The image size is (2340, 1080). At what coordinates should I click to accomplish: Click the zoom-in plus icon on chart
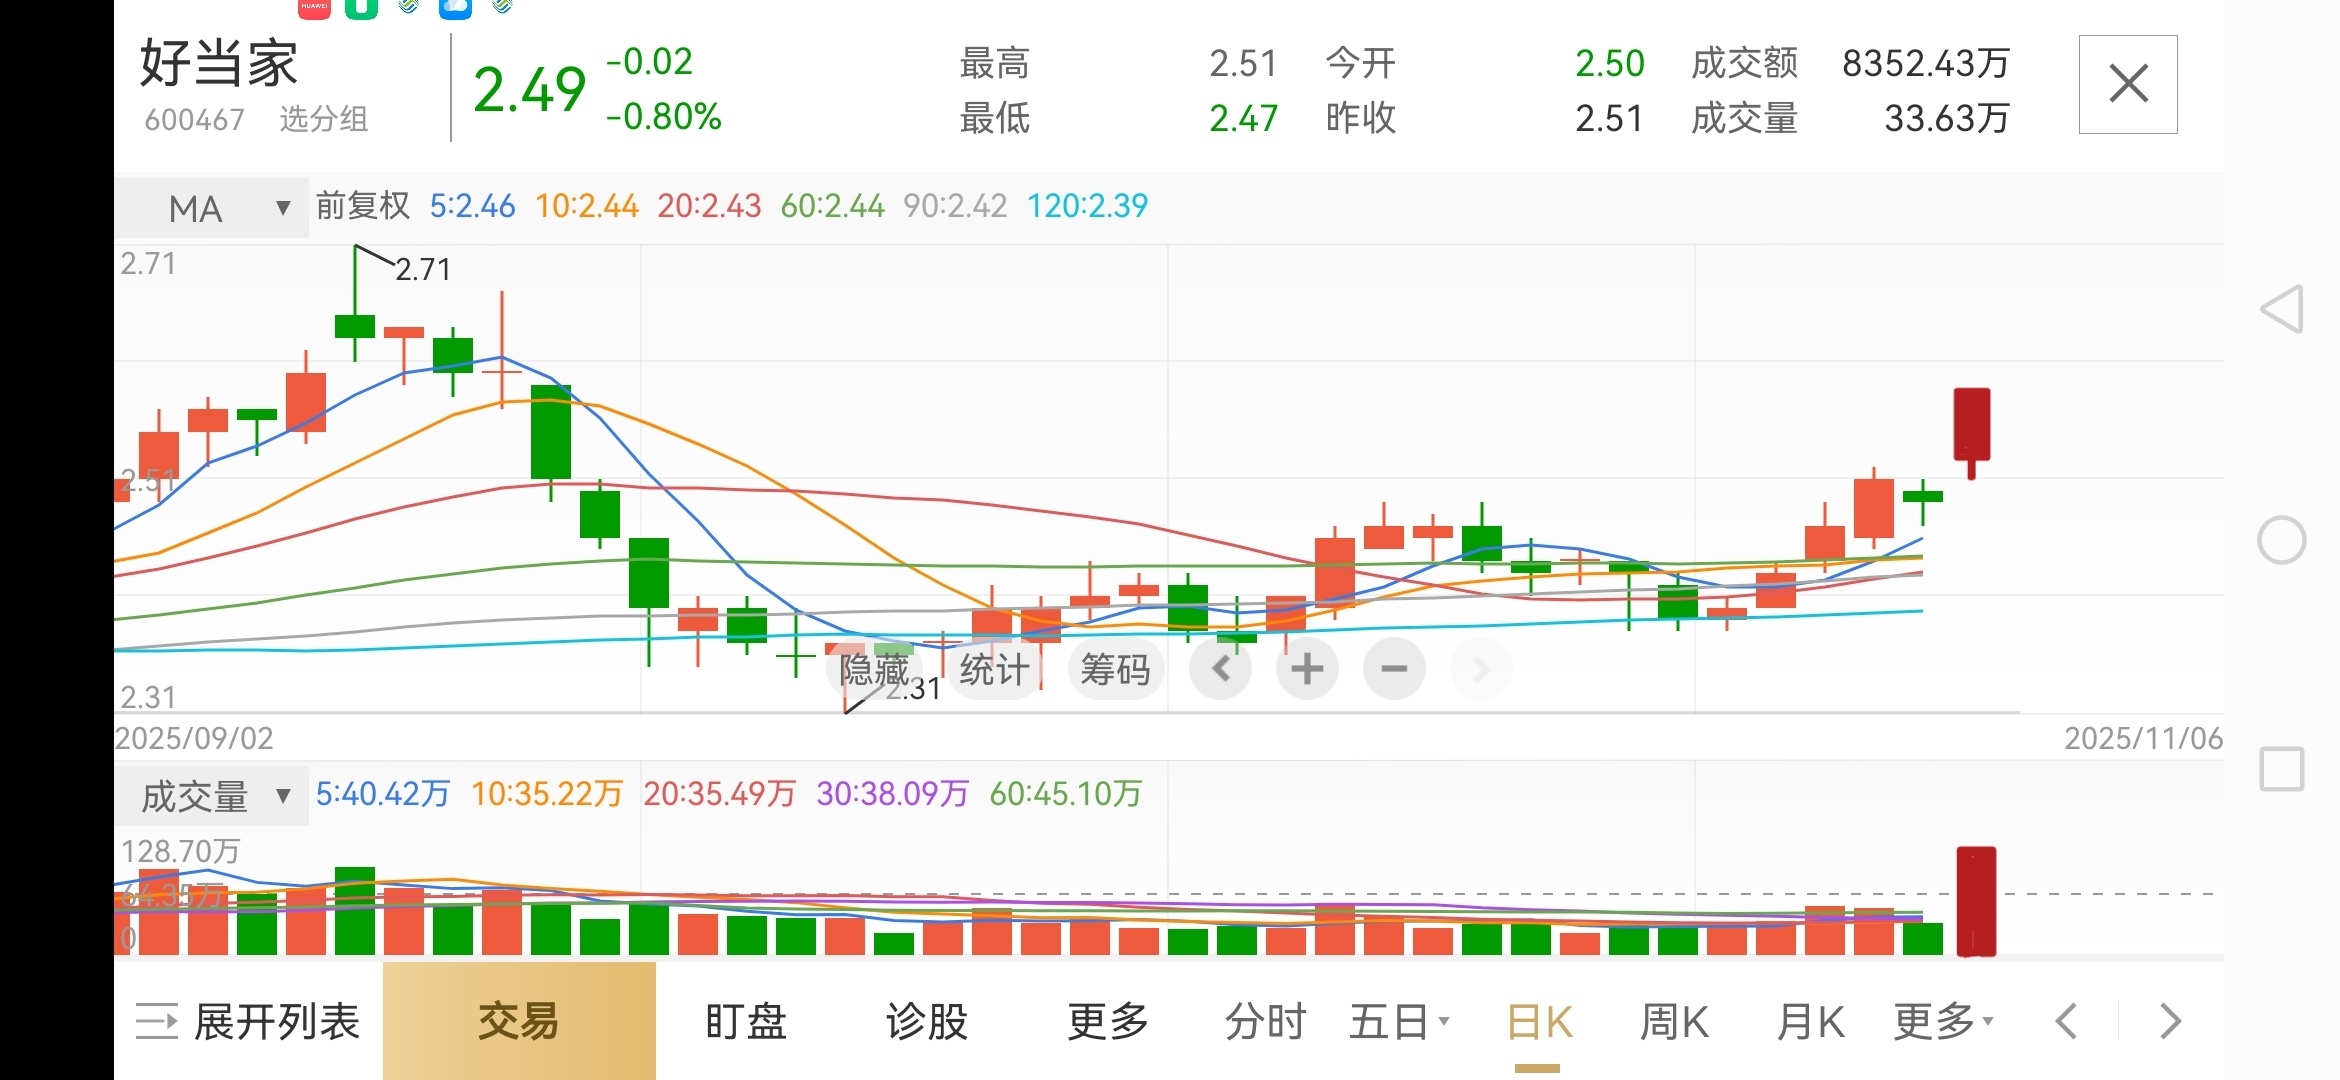pyautogui.click(x=1307, y=669)
